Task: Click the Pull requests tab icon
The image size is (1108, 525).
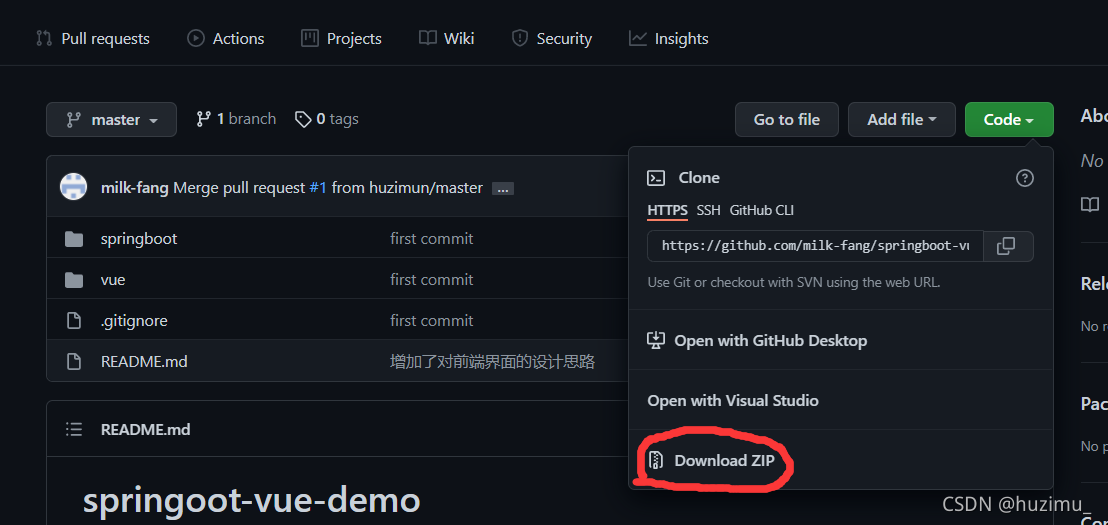Action: click(44, 38)
